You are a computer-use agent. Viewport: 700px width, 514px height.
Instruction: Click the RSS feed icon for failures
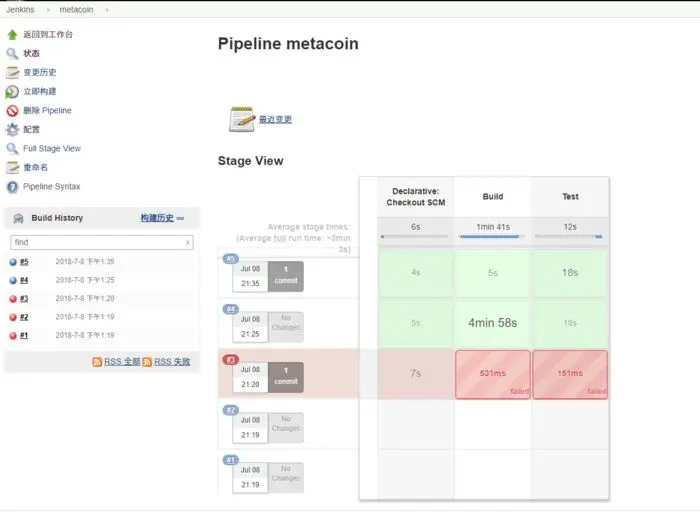147,362
